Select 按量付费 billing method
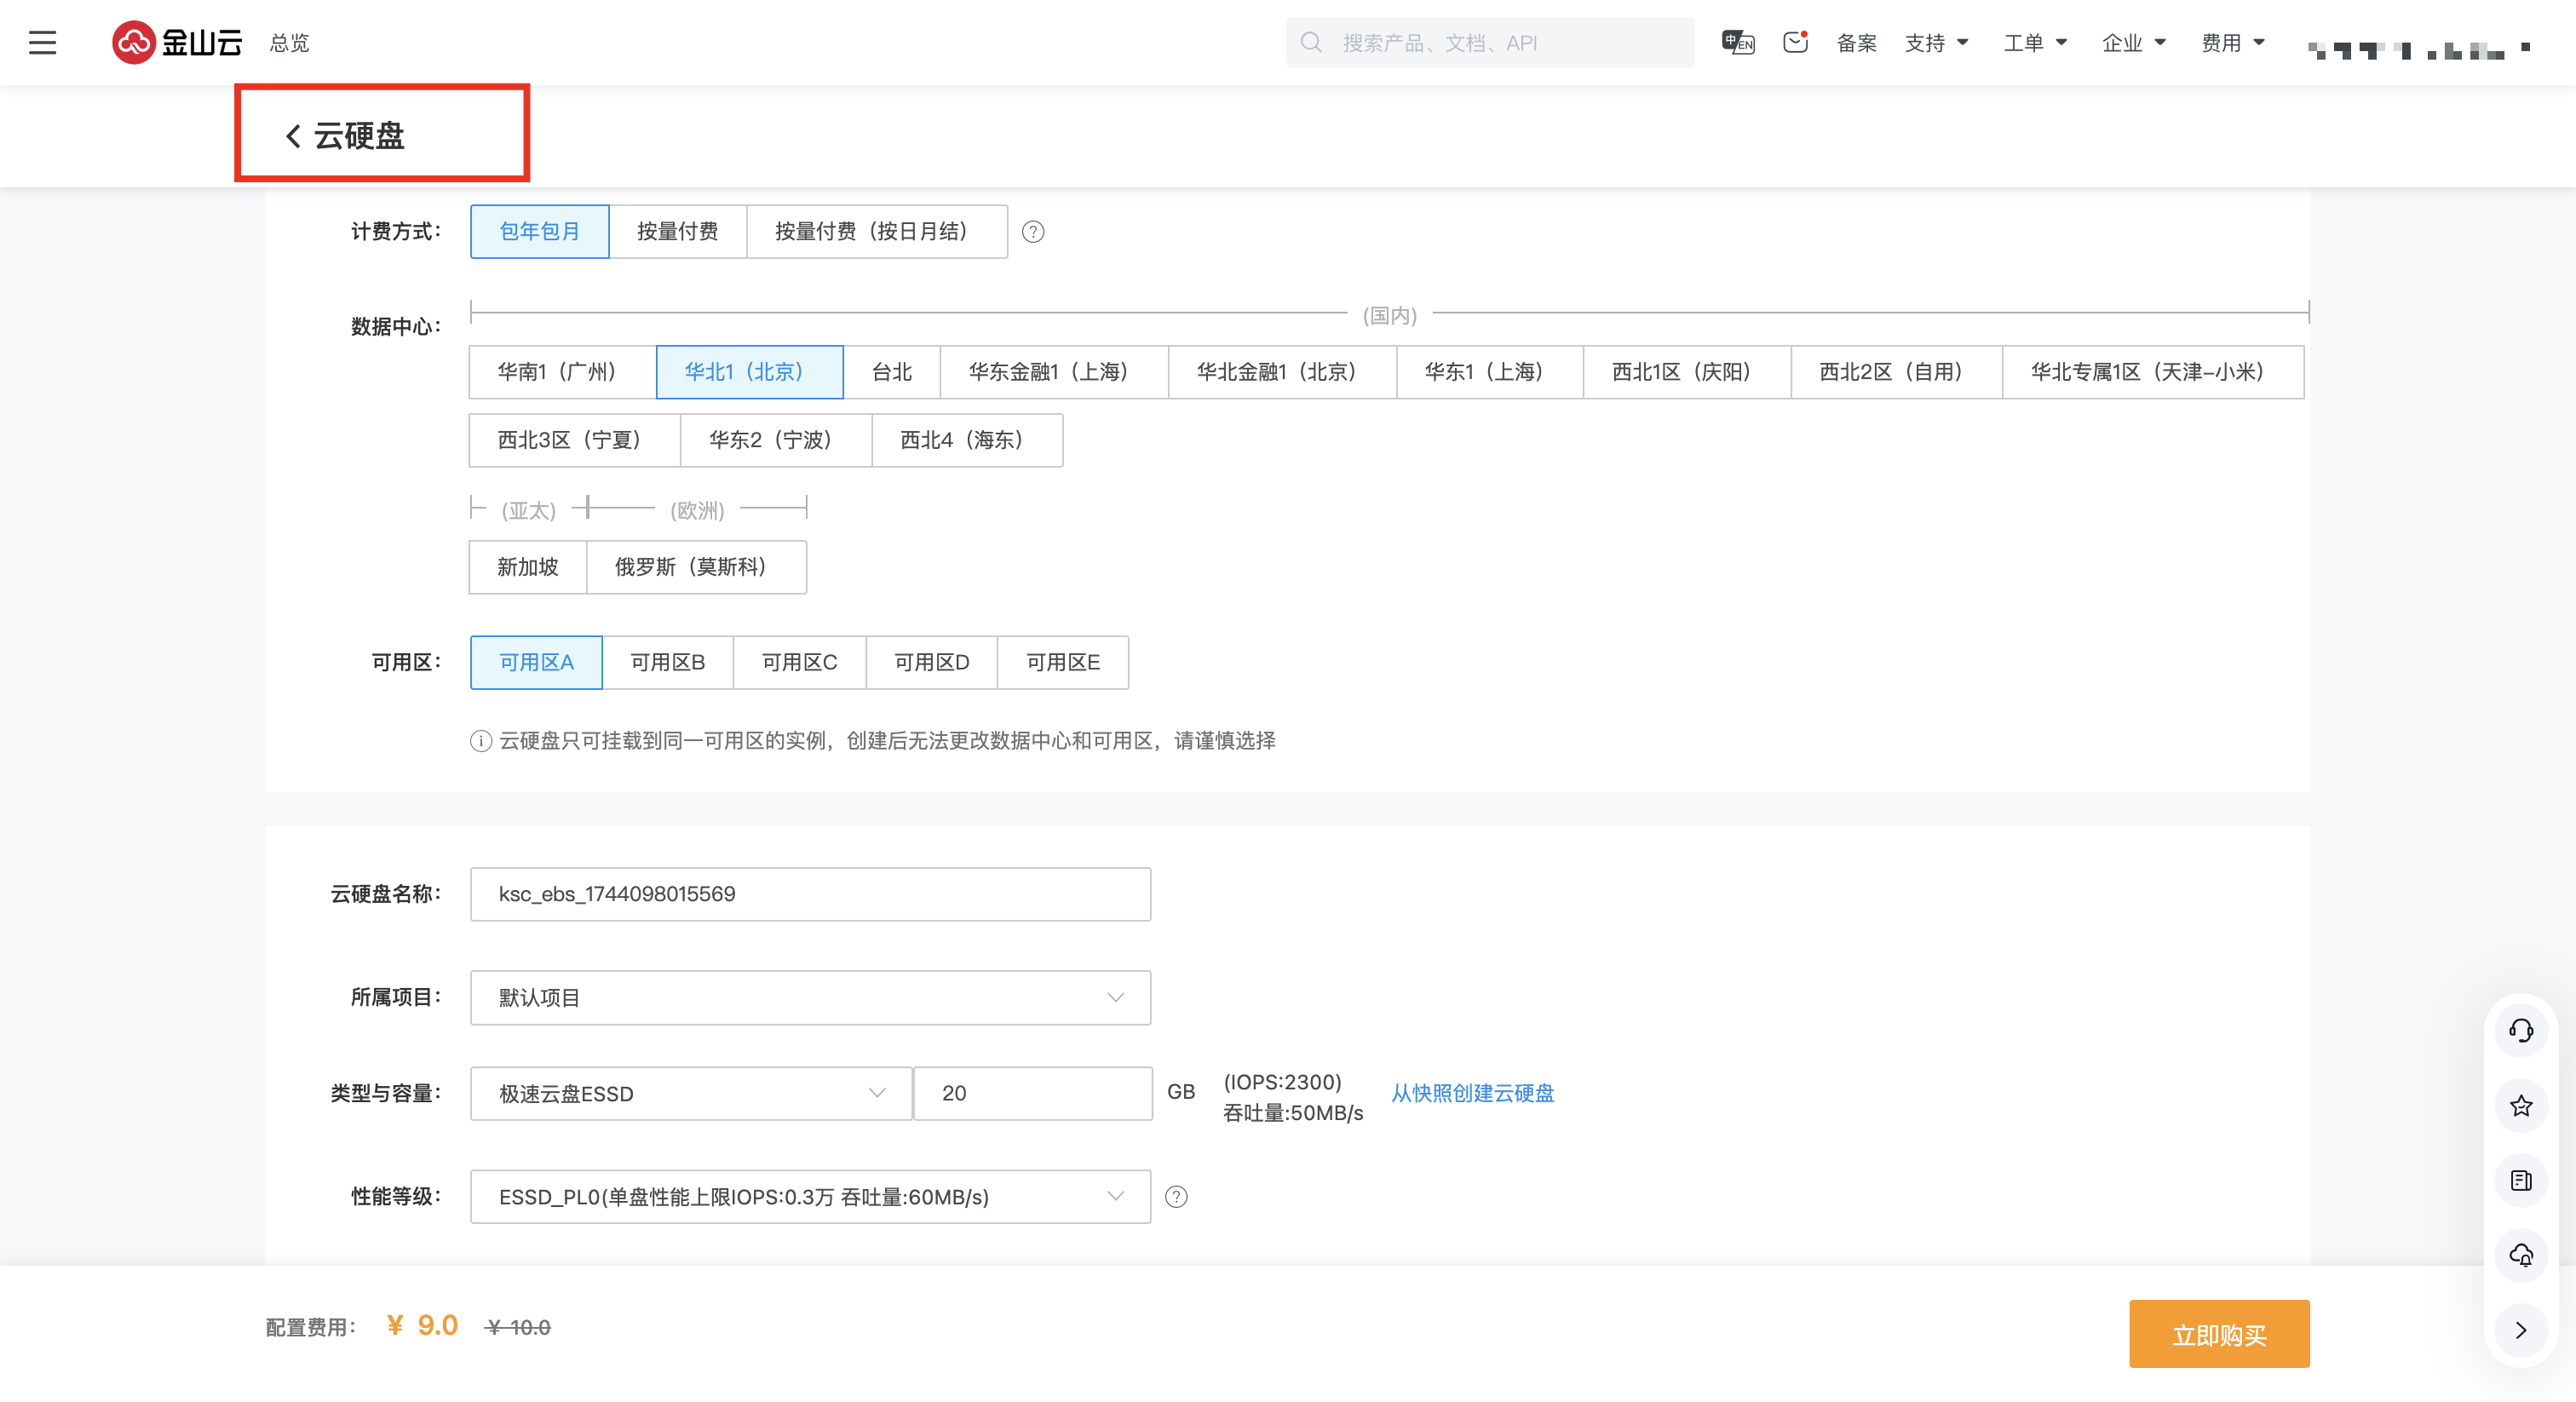 (677, 232)
